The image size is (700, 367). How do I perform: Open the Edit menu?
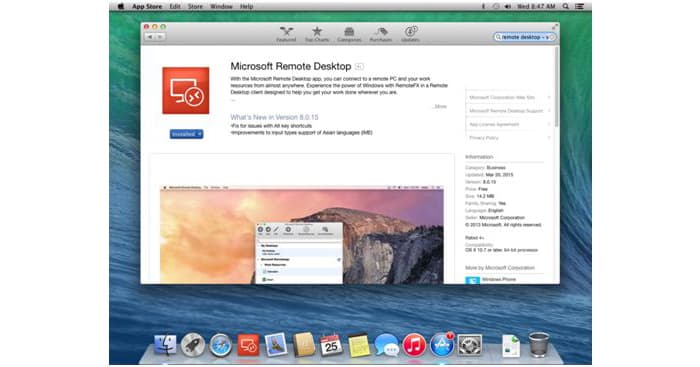(175, 6)
